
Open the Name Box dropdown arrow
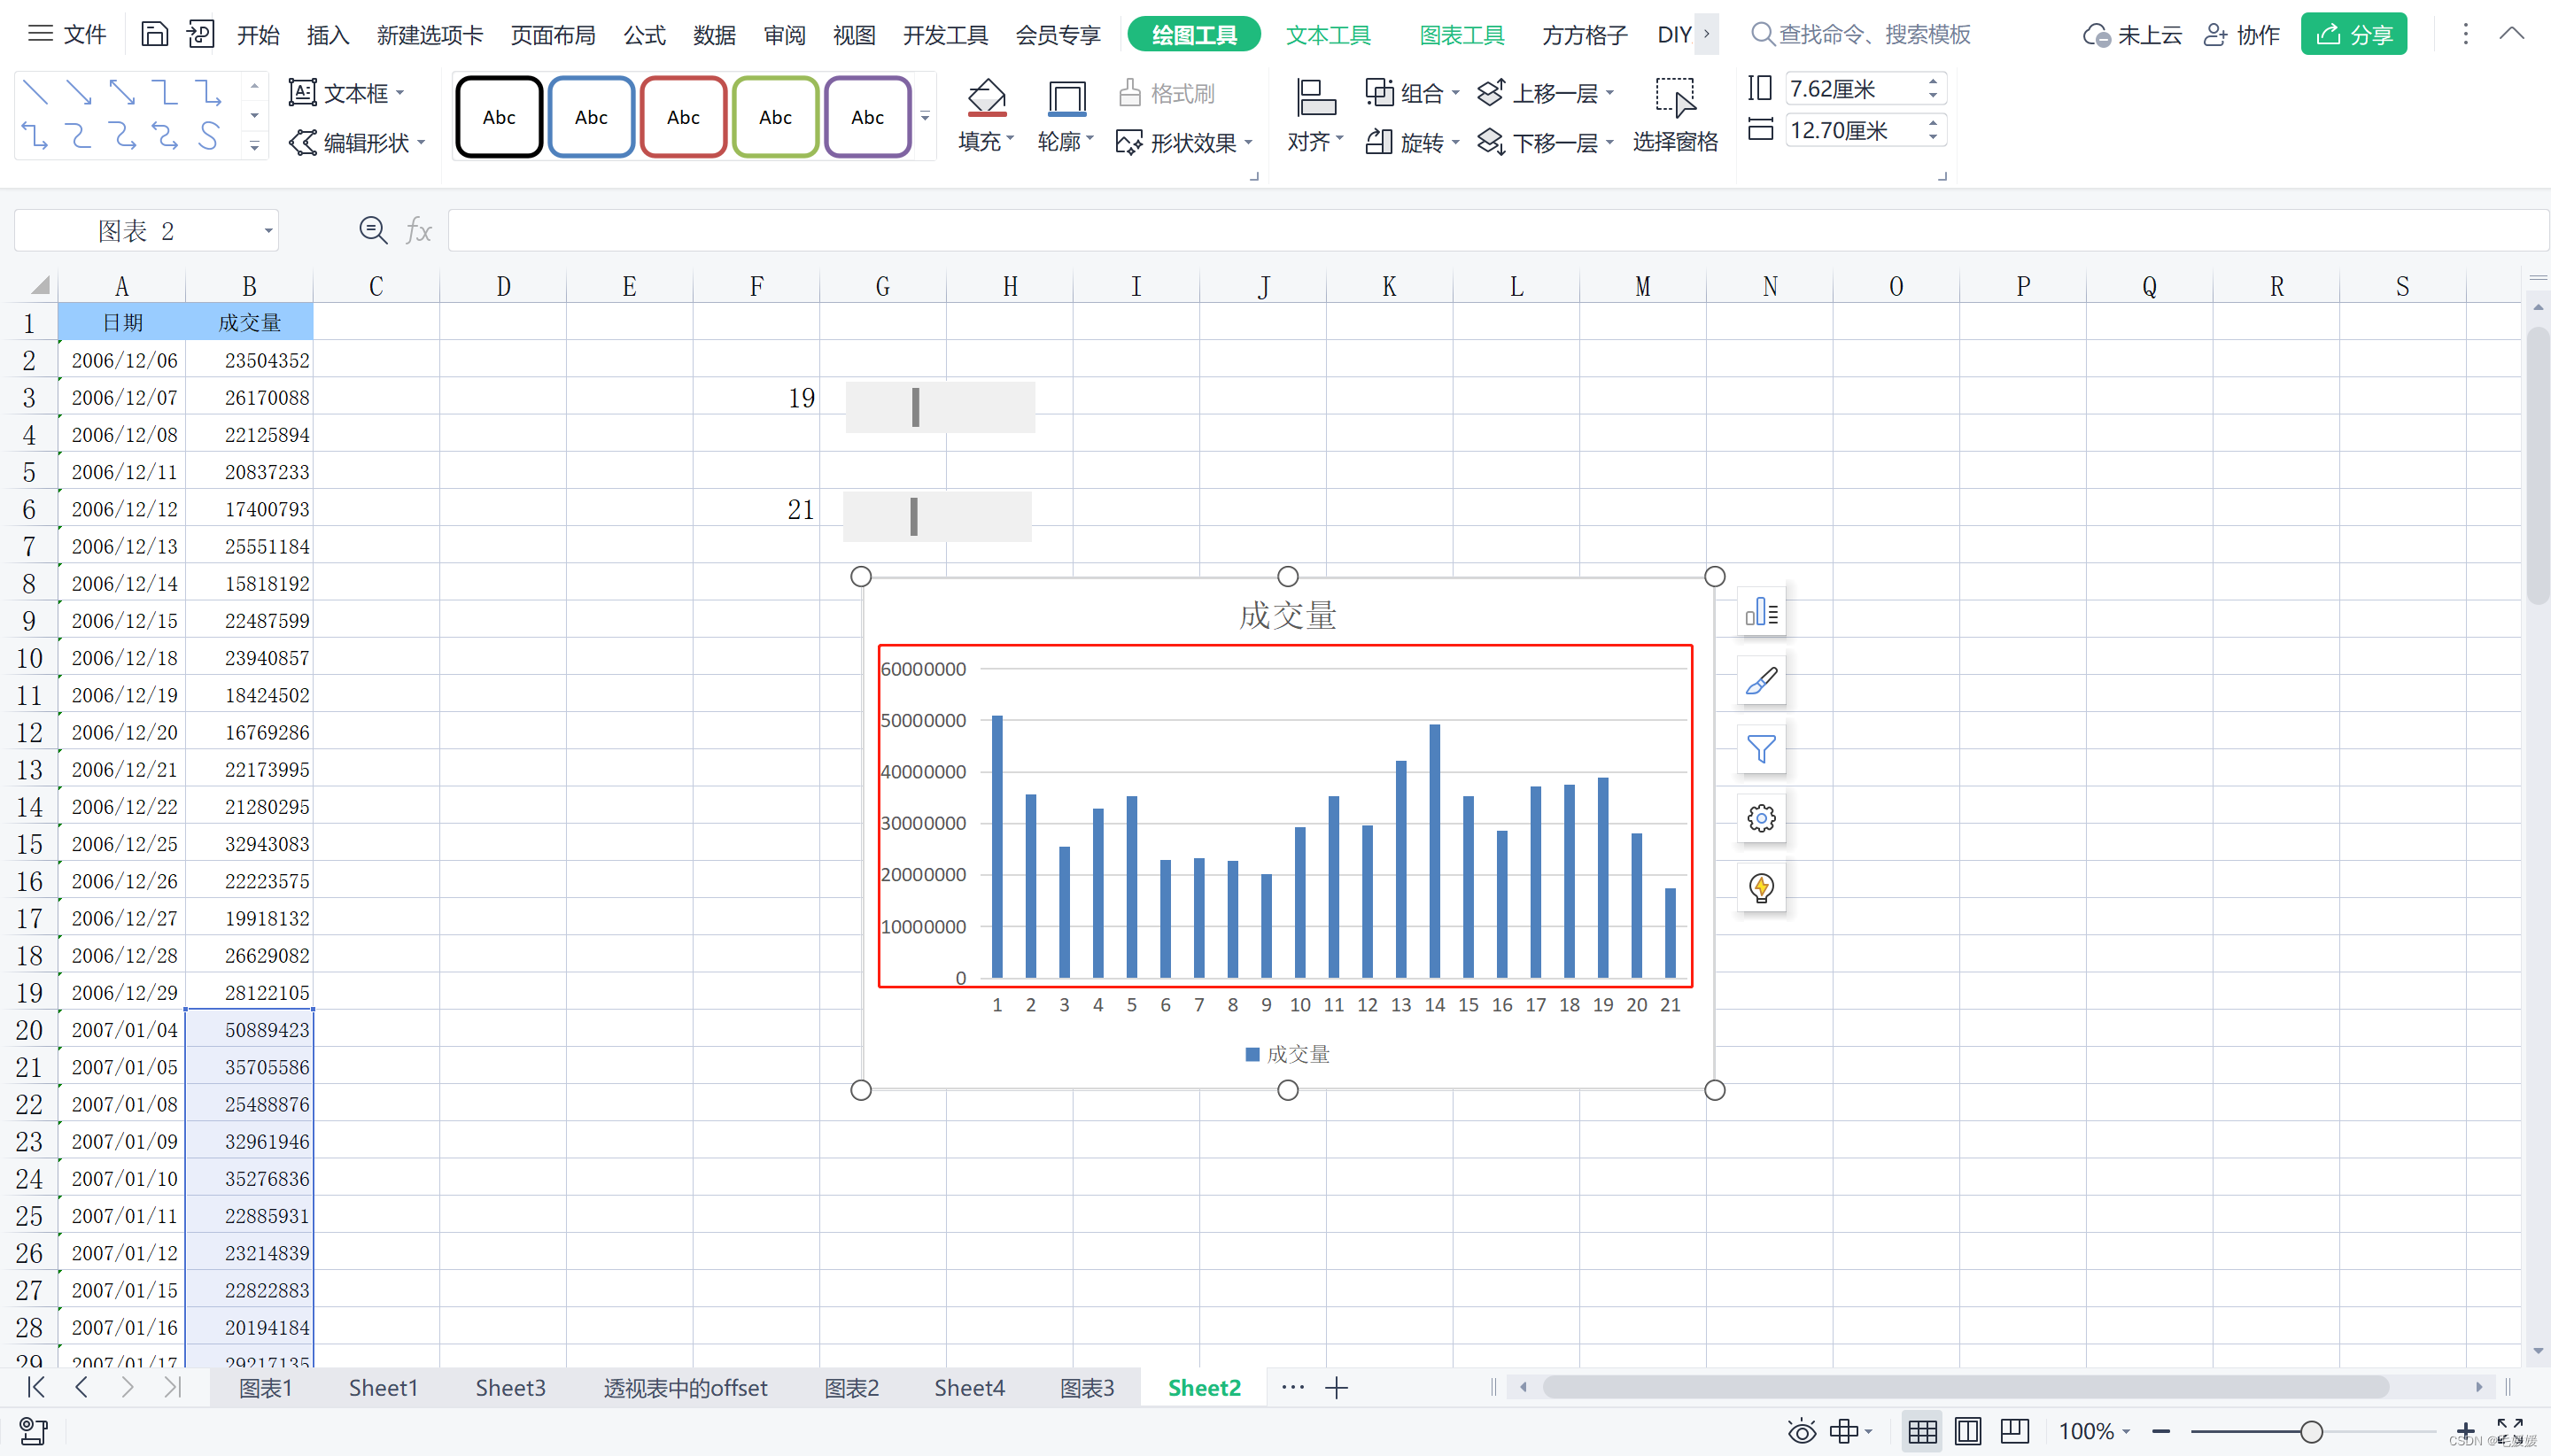pos(268,231)
